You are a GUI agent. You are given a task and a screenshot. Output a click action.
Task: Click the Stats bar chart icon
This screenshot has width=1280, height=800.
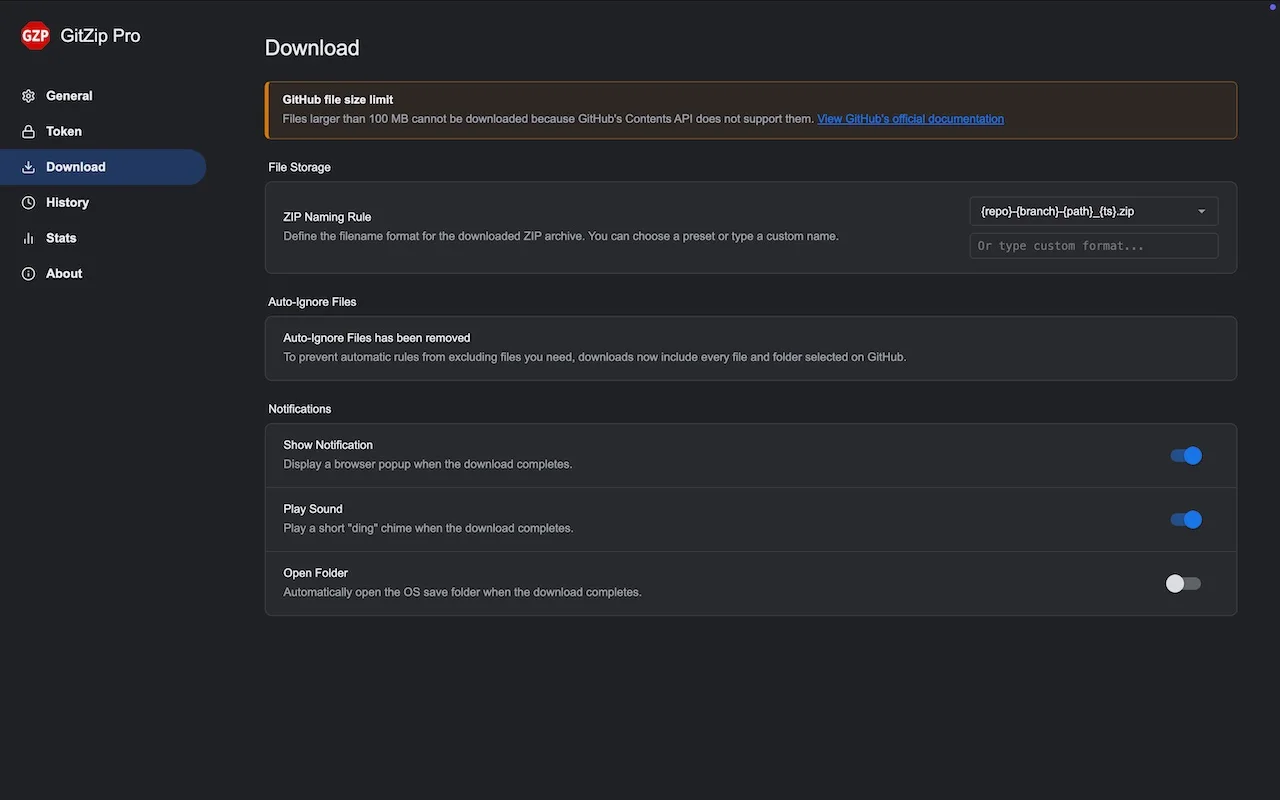28,238
